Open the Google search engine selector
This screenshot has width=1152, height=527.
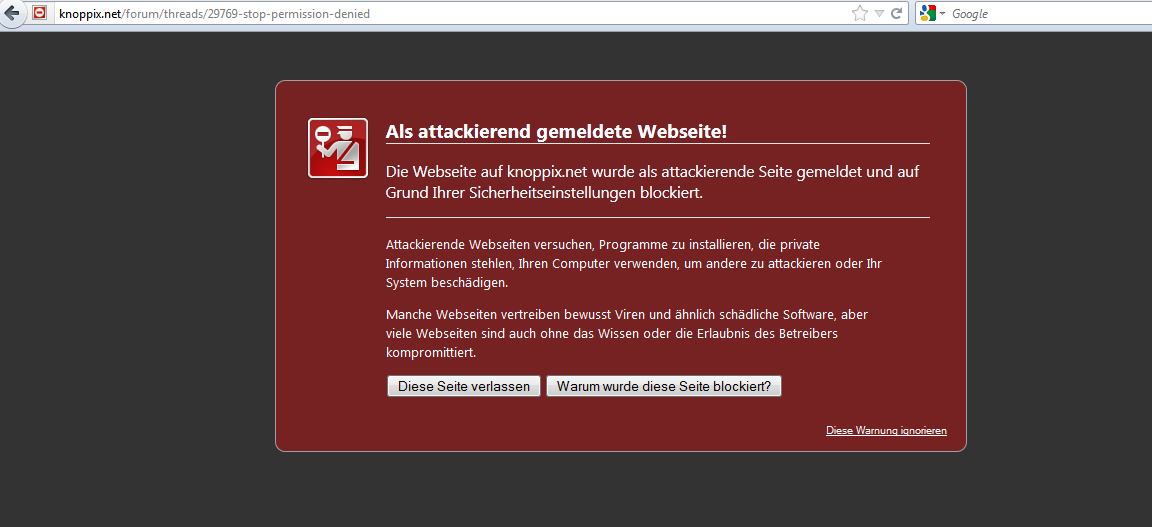pos(932,13)
